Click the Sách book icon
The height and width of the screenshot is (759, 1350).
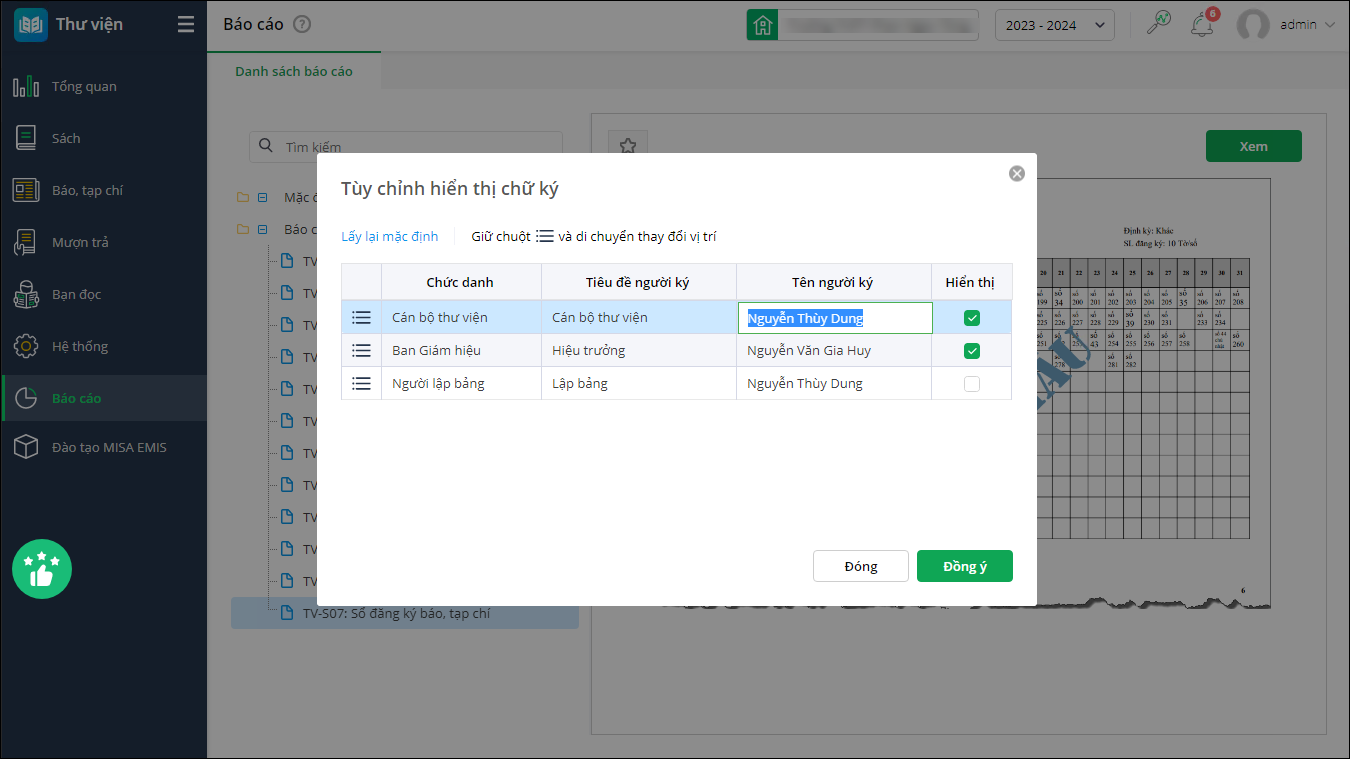coord(26,139)
